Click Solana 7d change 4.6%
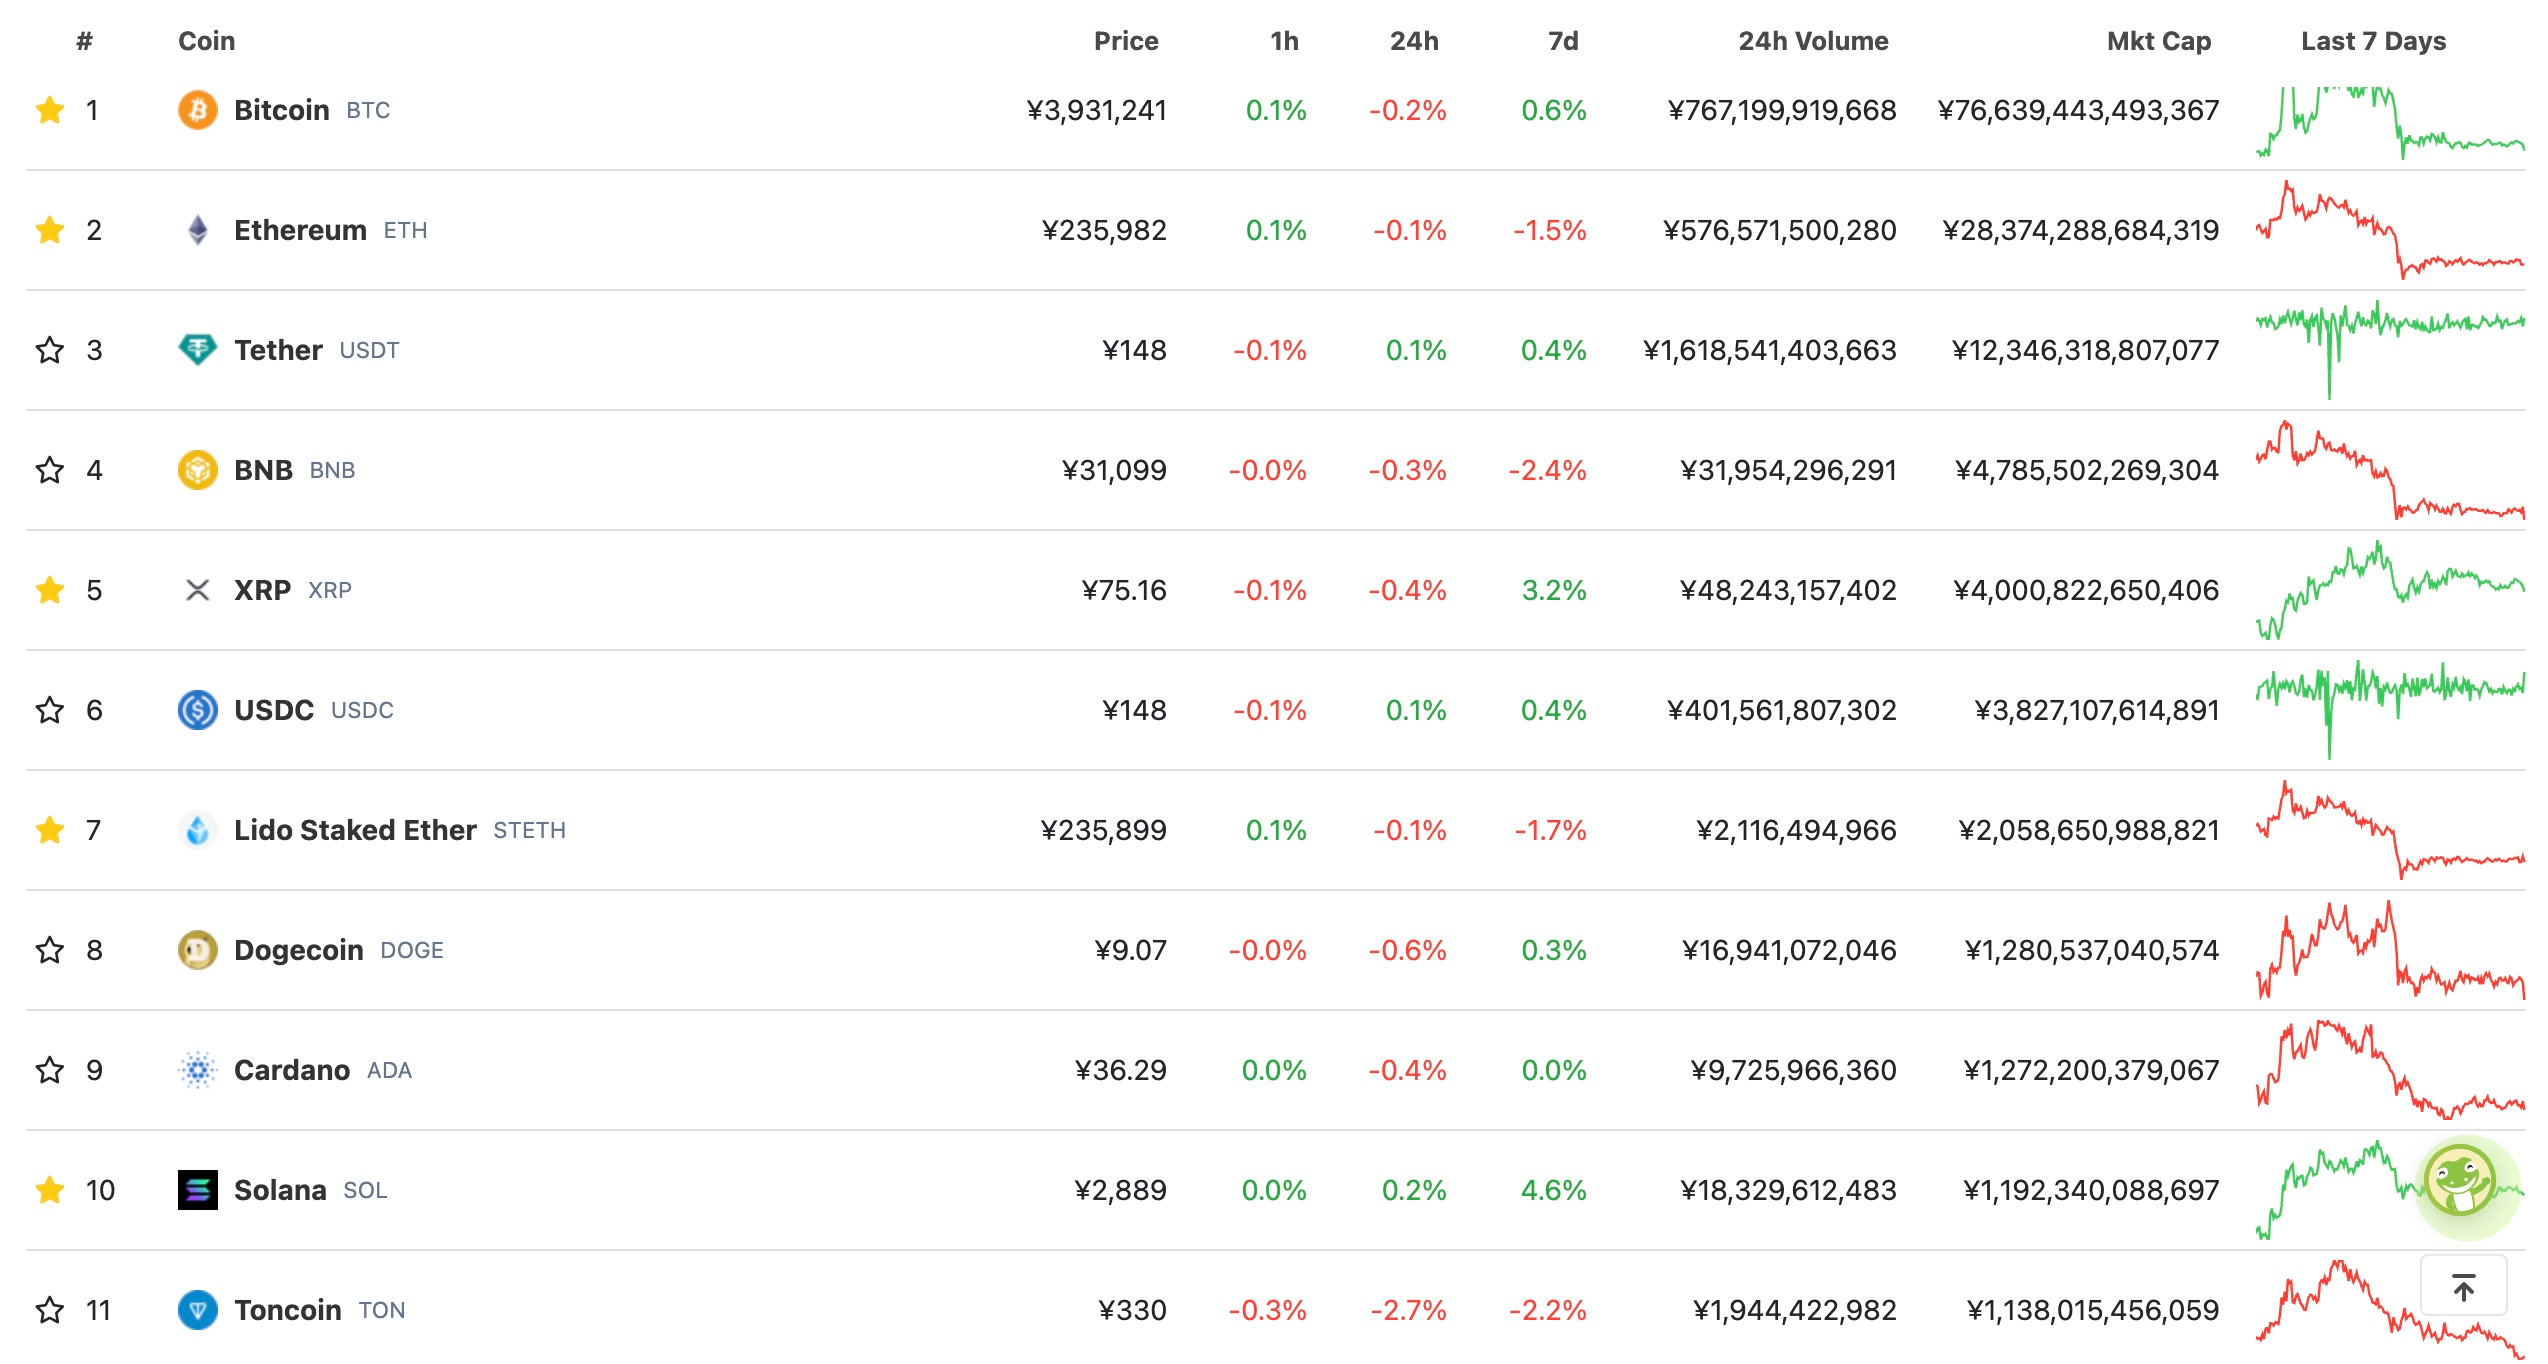Image resolution: width=2548 pixels, height=1364 pixels. [1554, 1190]
